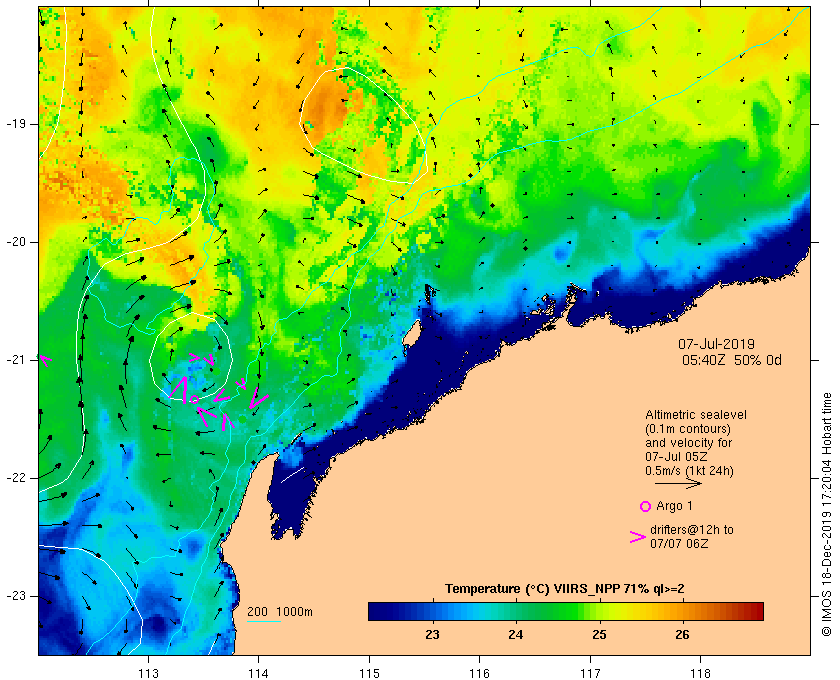This screenshot has height=680, width=840.
Task: Click the velocity for label in legend
Action: coord(688,443)
